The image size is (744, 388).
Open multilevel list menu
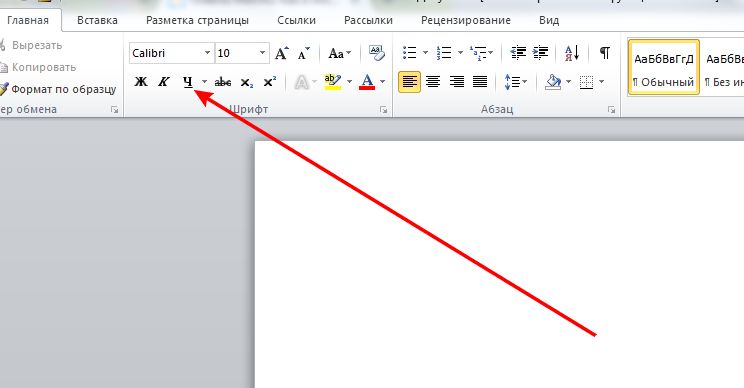click(x=481, y=53)
